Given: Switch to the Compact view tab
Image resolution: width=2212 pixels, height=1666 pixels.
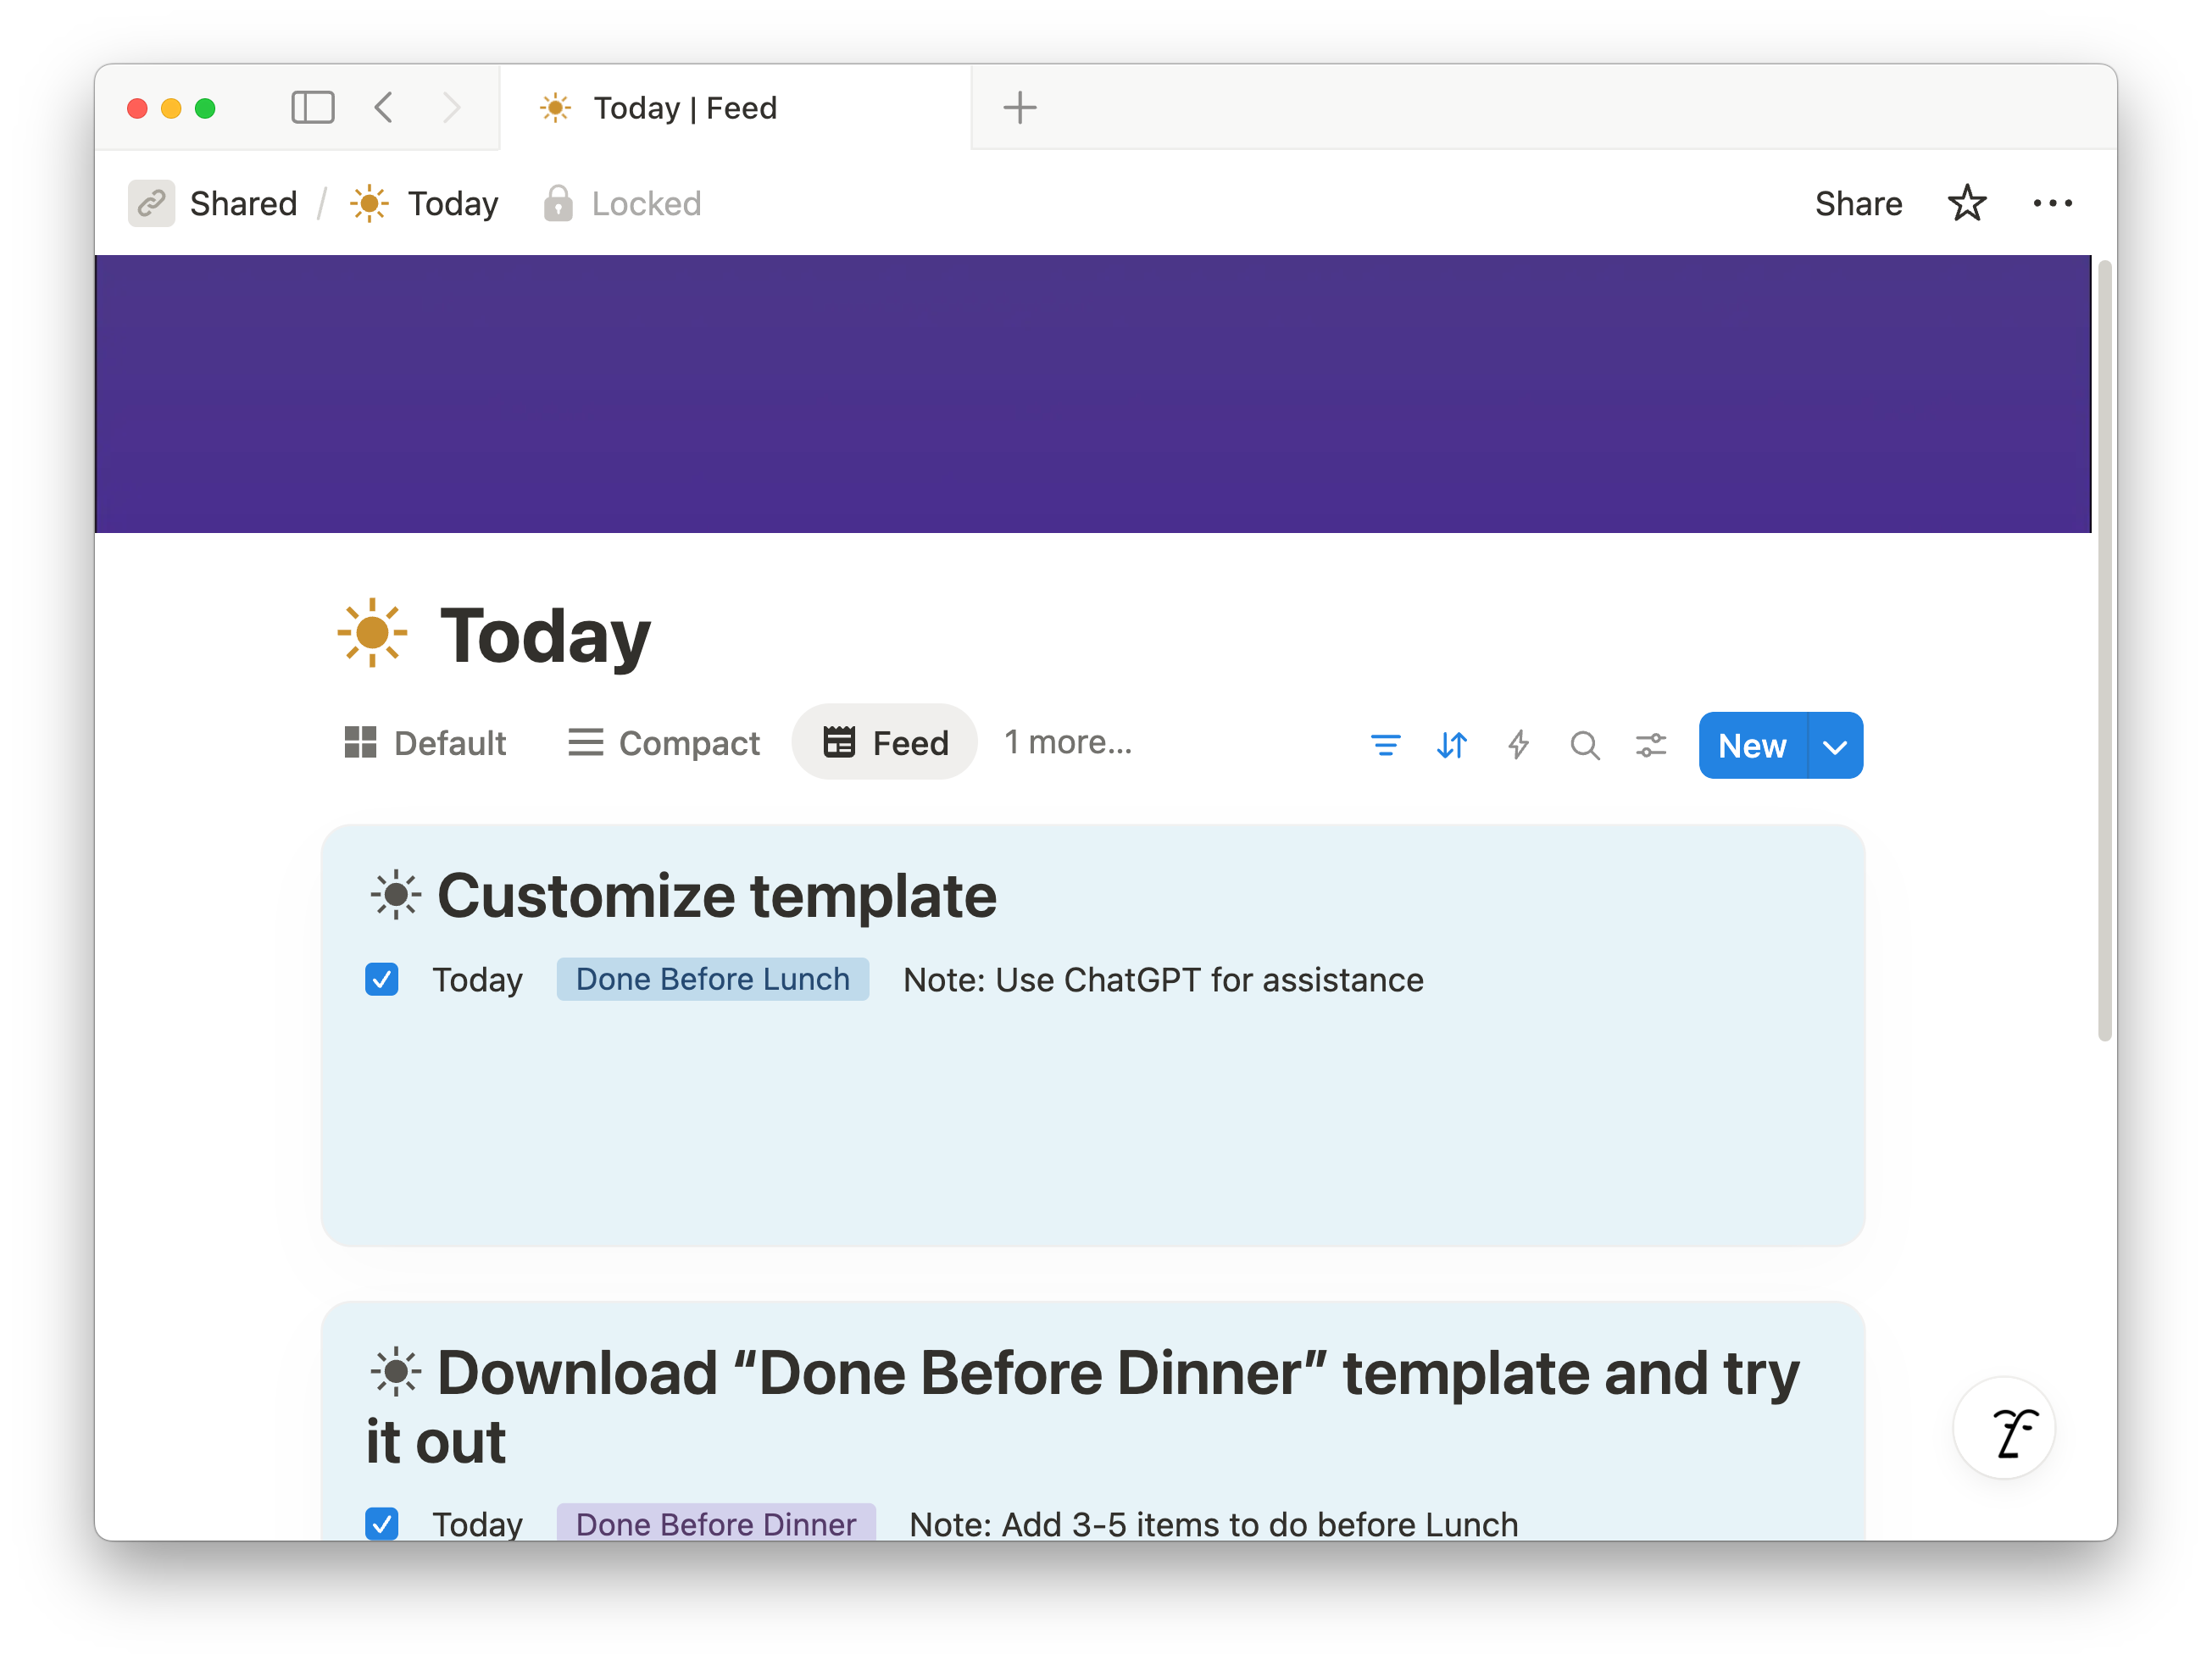Looking at the screenshot, I should coord(664,743).
